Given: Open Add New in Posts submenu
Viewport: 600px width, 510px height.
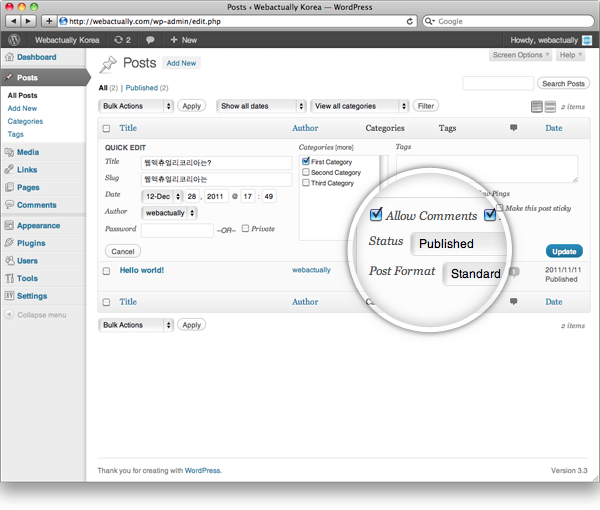Looking at the screenshot, I should (22, 108).
